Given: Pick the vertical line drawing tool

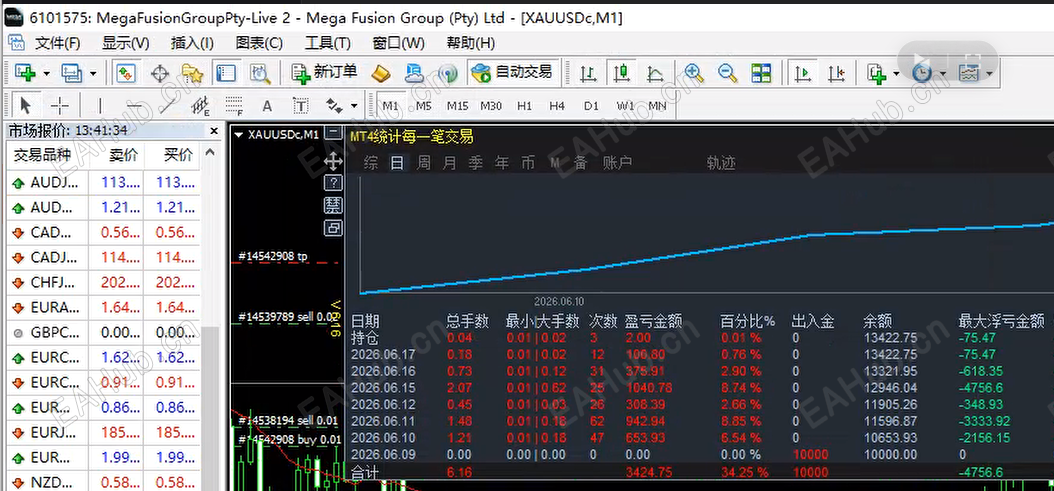Looking at the screenshot, I should (x=100, y=106).
